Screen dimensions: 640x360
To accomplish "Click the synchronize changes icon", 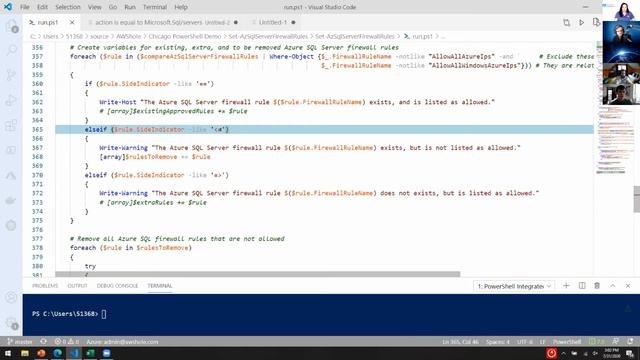I will pyautogui.click(x=43, y=342).
